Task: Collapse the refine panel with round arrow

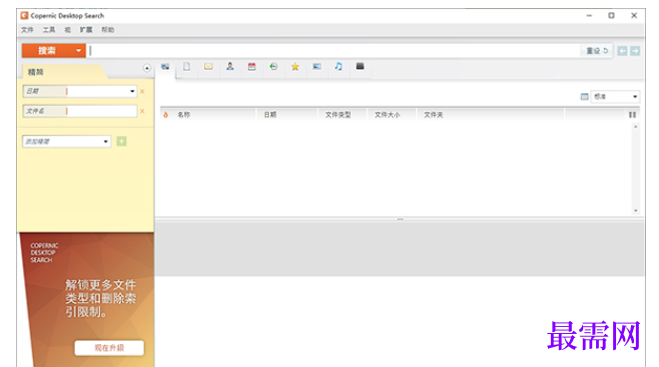Action: pyautogui.click(x=147, y=68)
